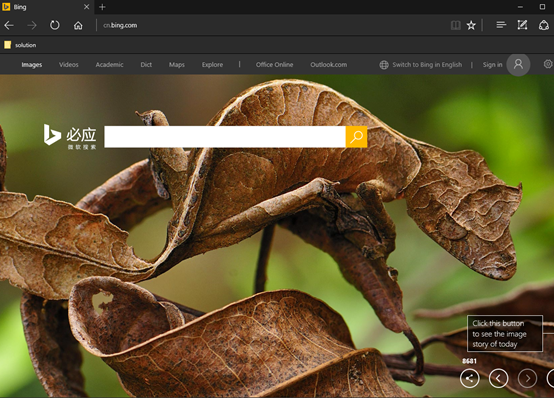Viewport: 554px width, 398px height.
Task: Open the Maps menu item
Action: click(177, 65)
